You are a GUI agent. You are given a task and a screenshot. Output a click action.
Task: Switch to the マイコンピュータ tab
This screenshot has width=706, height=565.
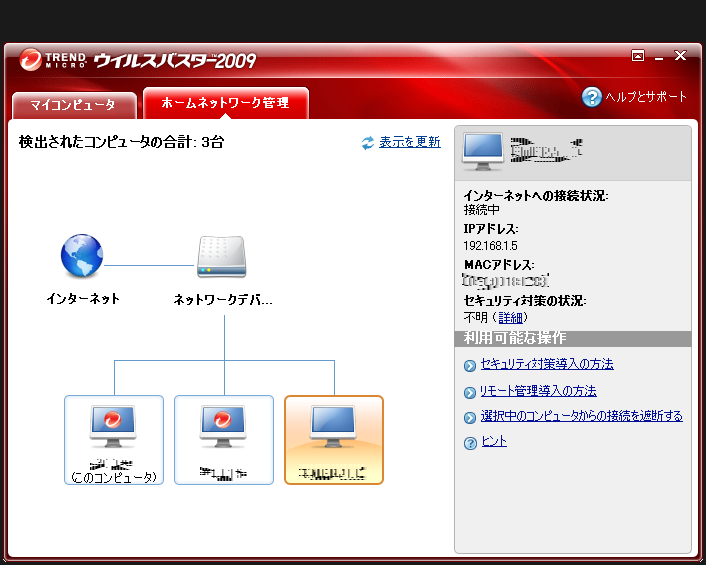[x=74, y=105]
